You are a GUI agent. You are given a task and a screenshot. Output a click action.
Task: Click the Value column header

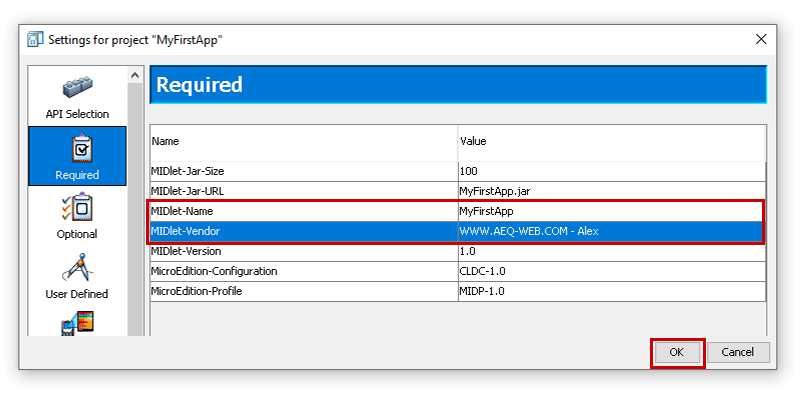tap(611, 142)
